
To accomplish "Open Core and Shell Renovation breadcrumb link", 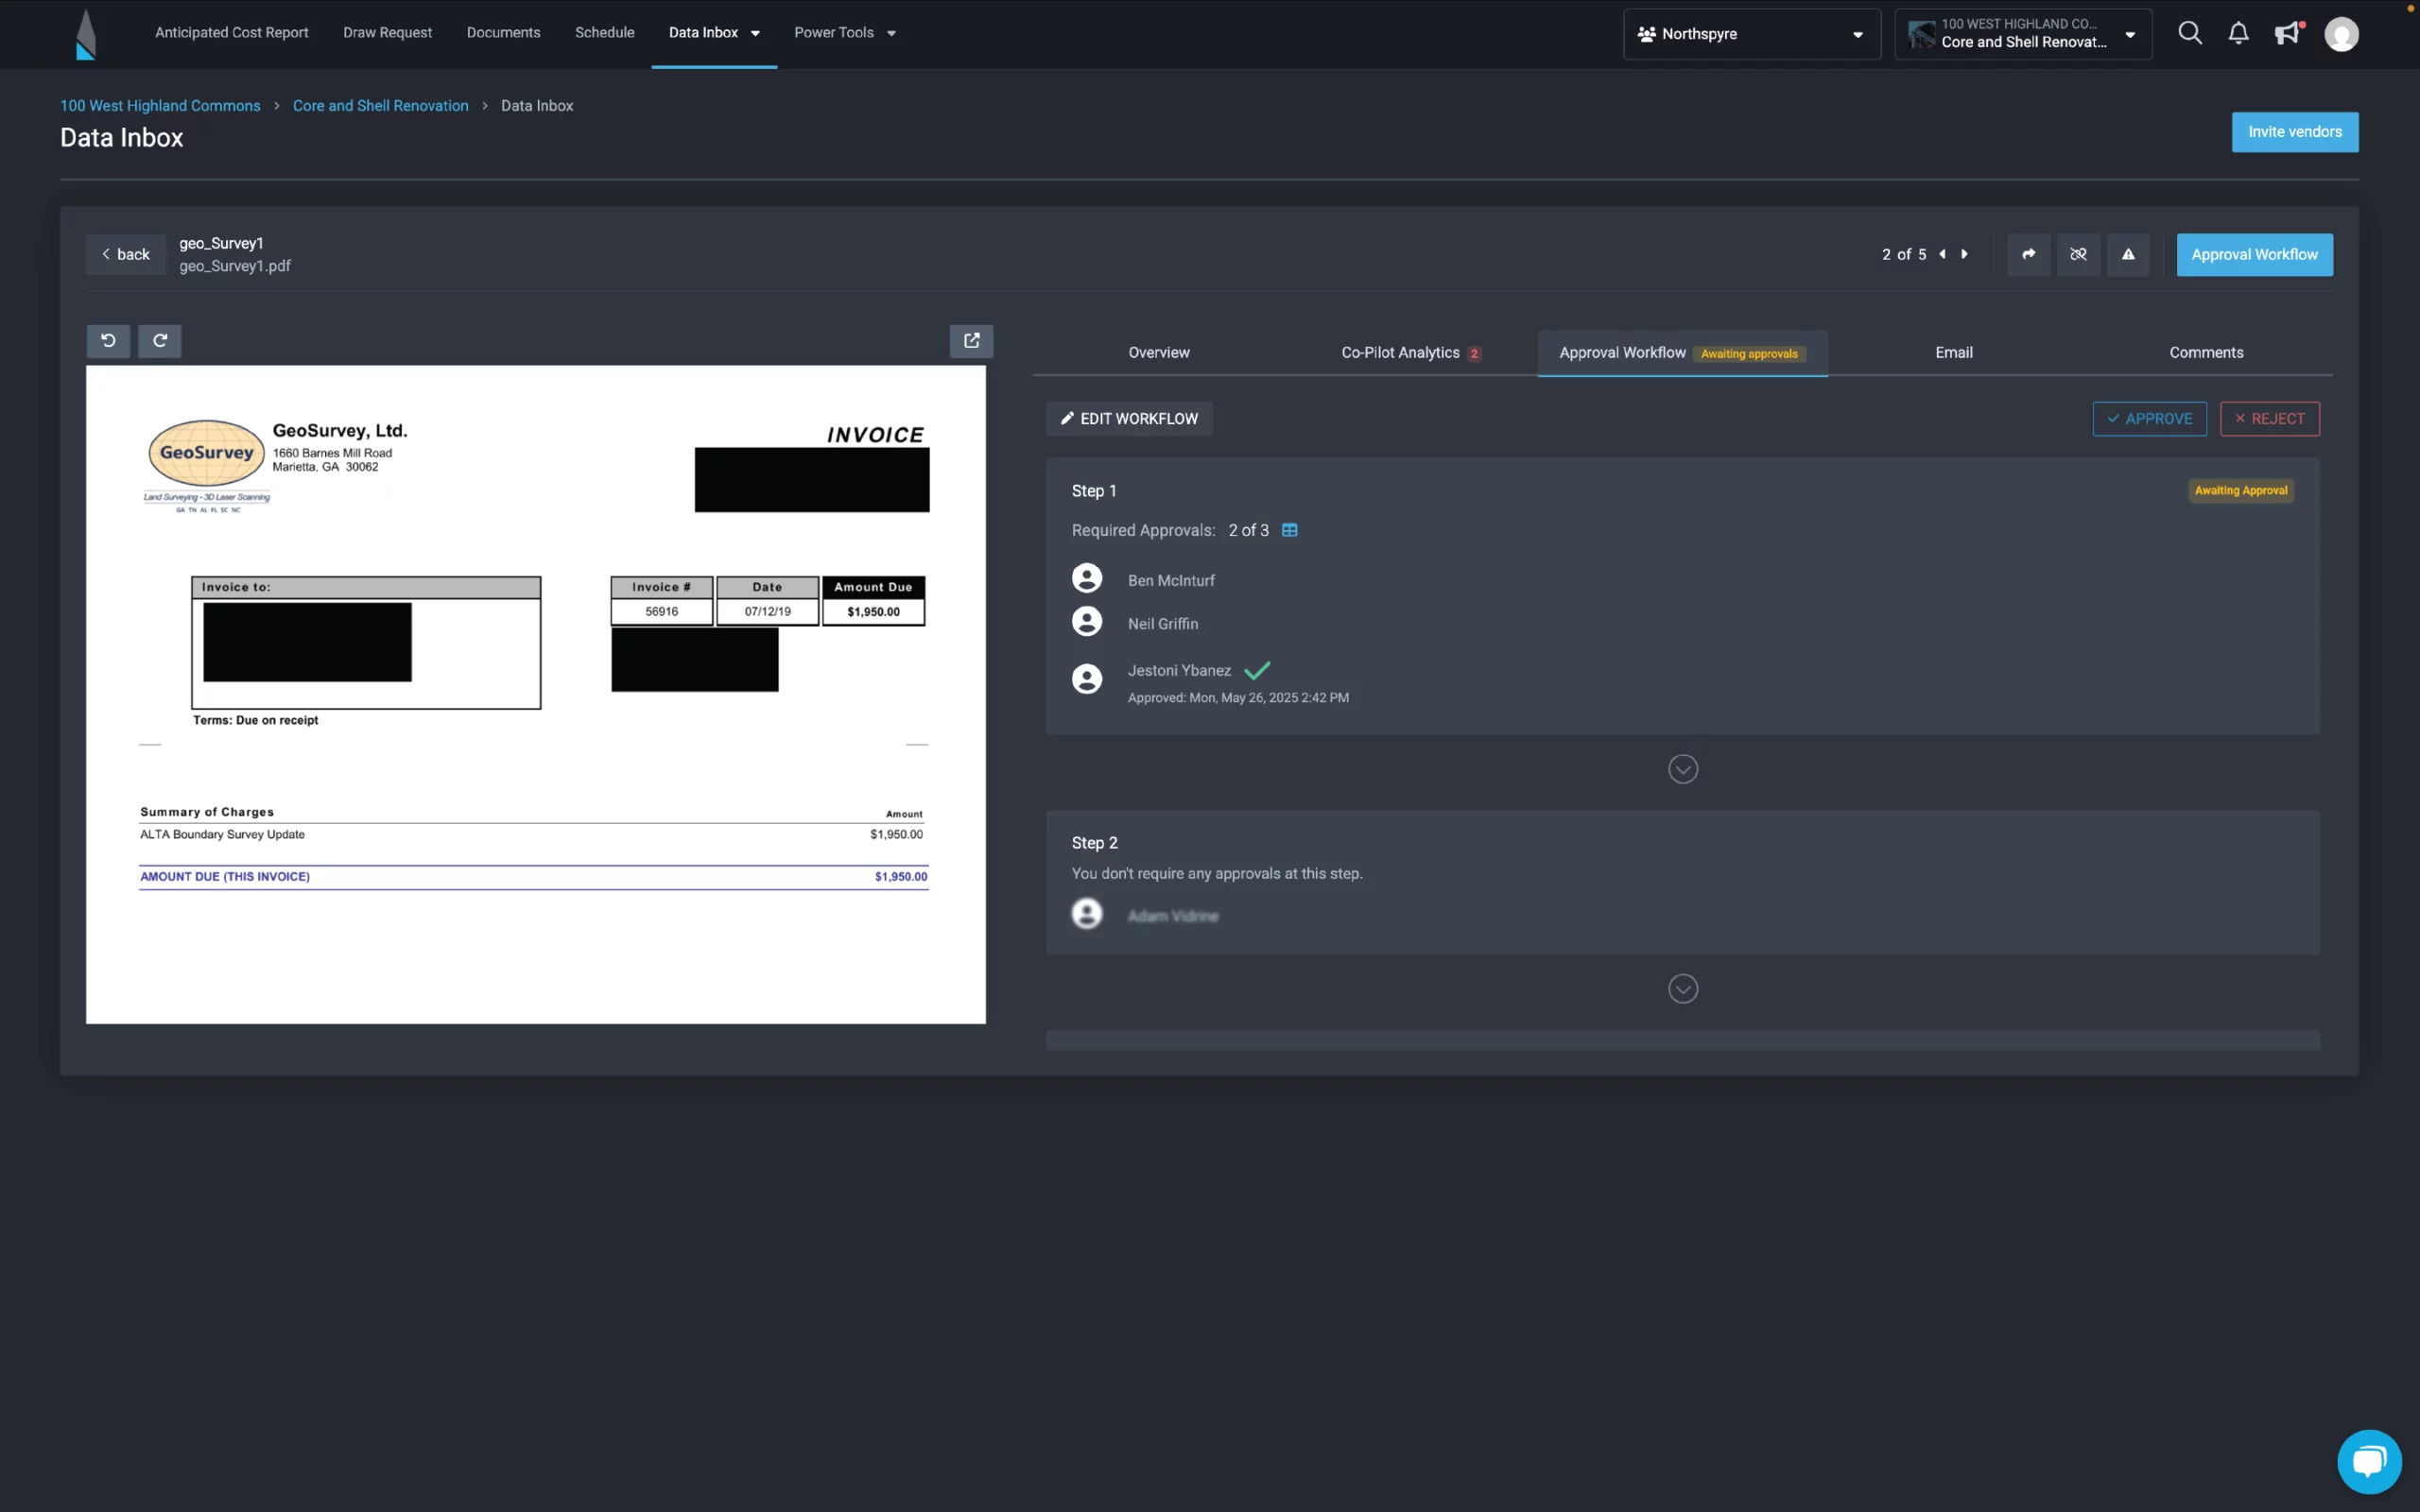I will coord(380,106).
